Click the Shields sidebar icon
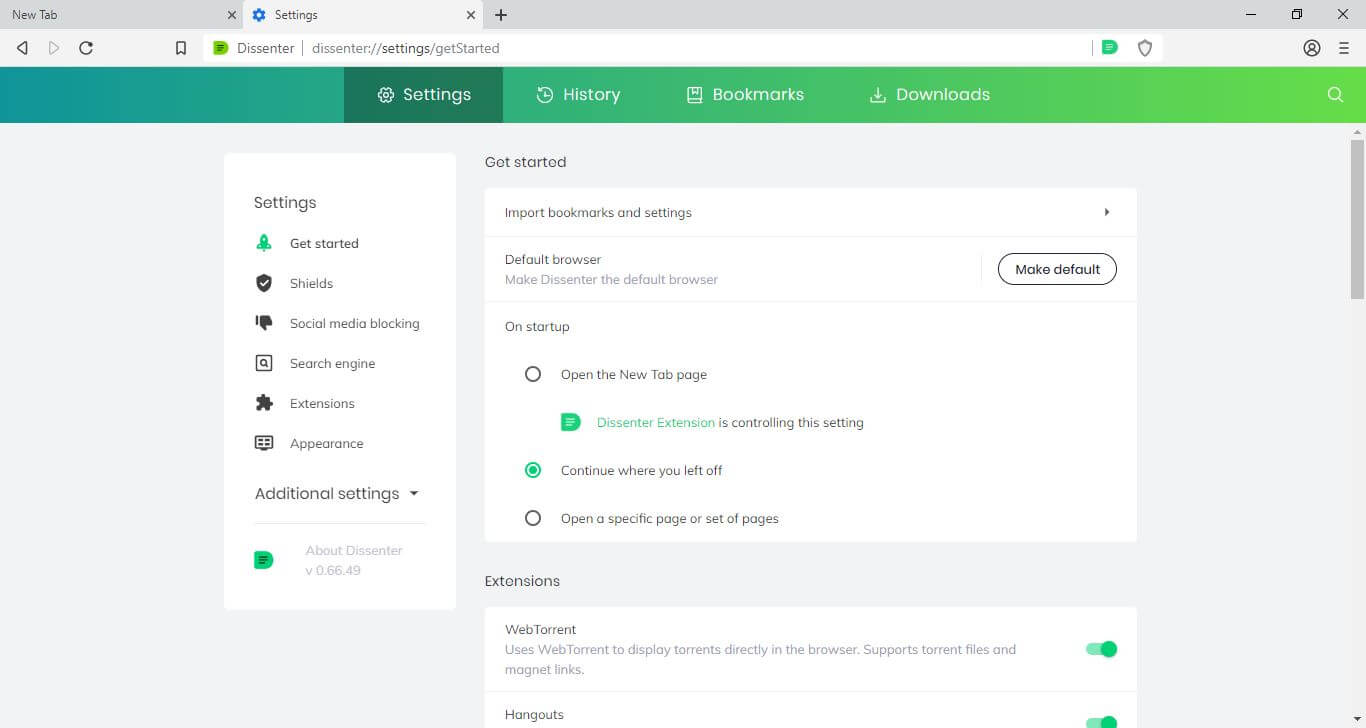 tap(264, 283)
